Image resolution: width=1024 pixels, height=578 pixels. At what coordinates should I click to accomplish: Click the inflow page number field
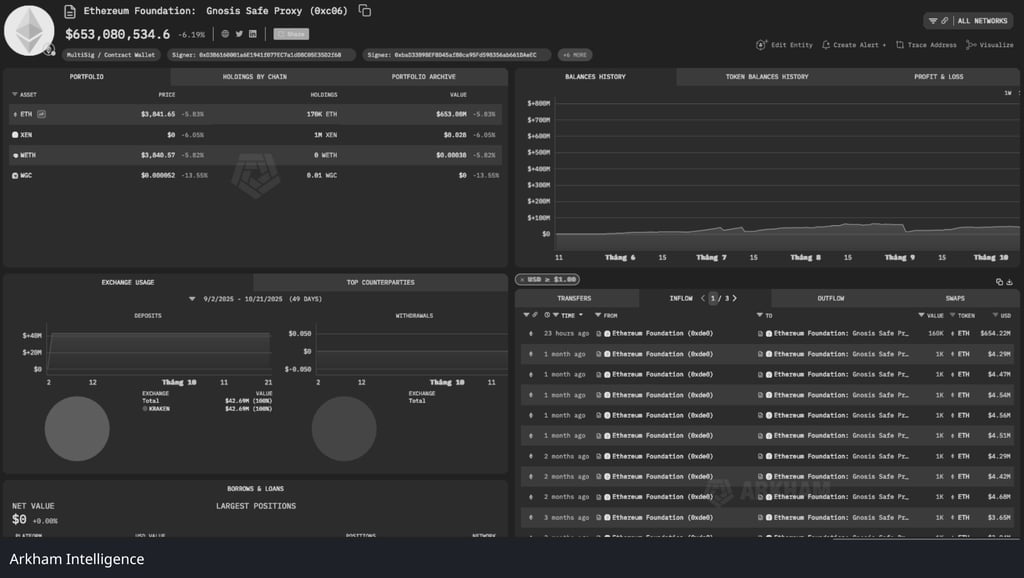713,298
